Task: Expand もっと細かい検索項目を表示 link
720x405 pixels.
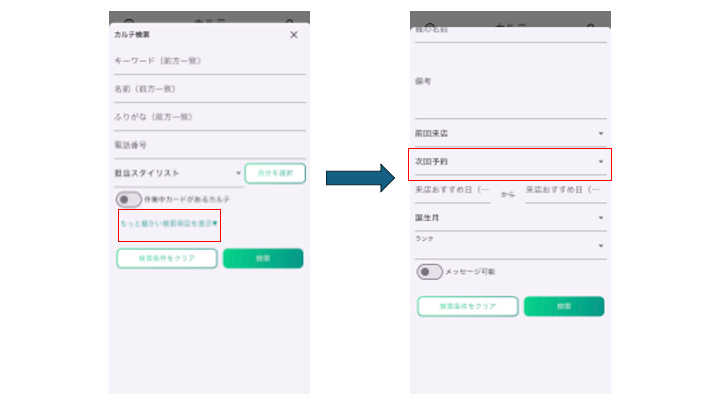Action: click(x=168, y=224)
